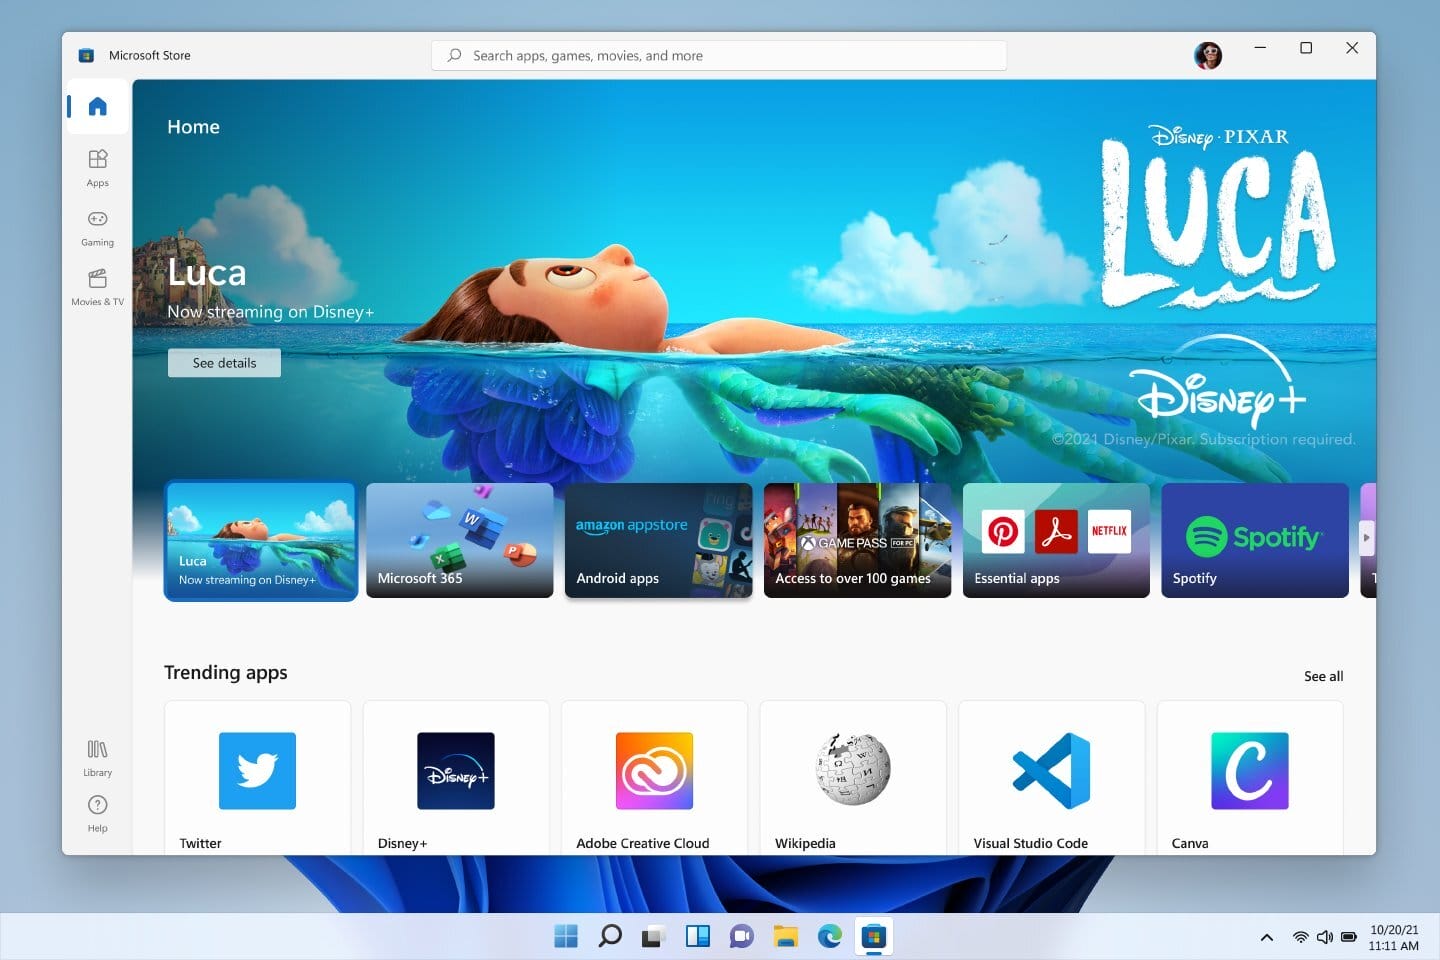The width and height of the screenshot is (1440, 960).
Task: Switch to the Movies & TV tab
Action: [x=96, y=289]
